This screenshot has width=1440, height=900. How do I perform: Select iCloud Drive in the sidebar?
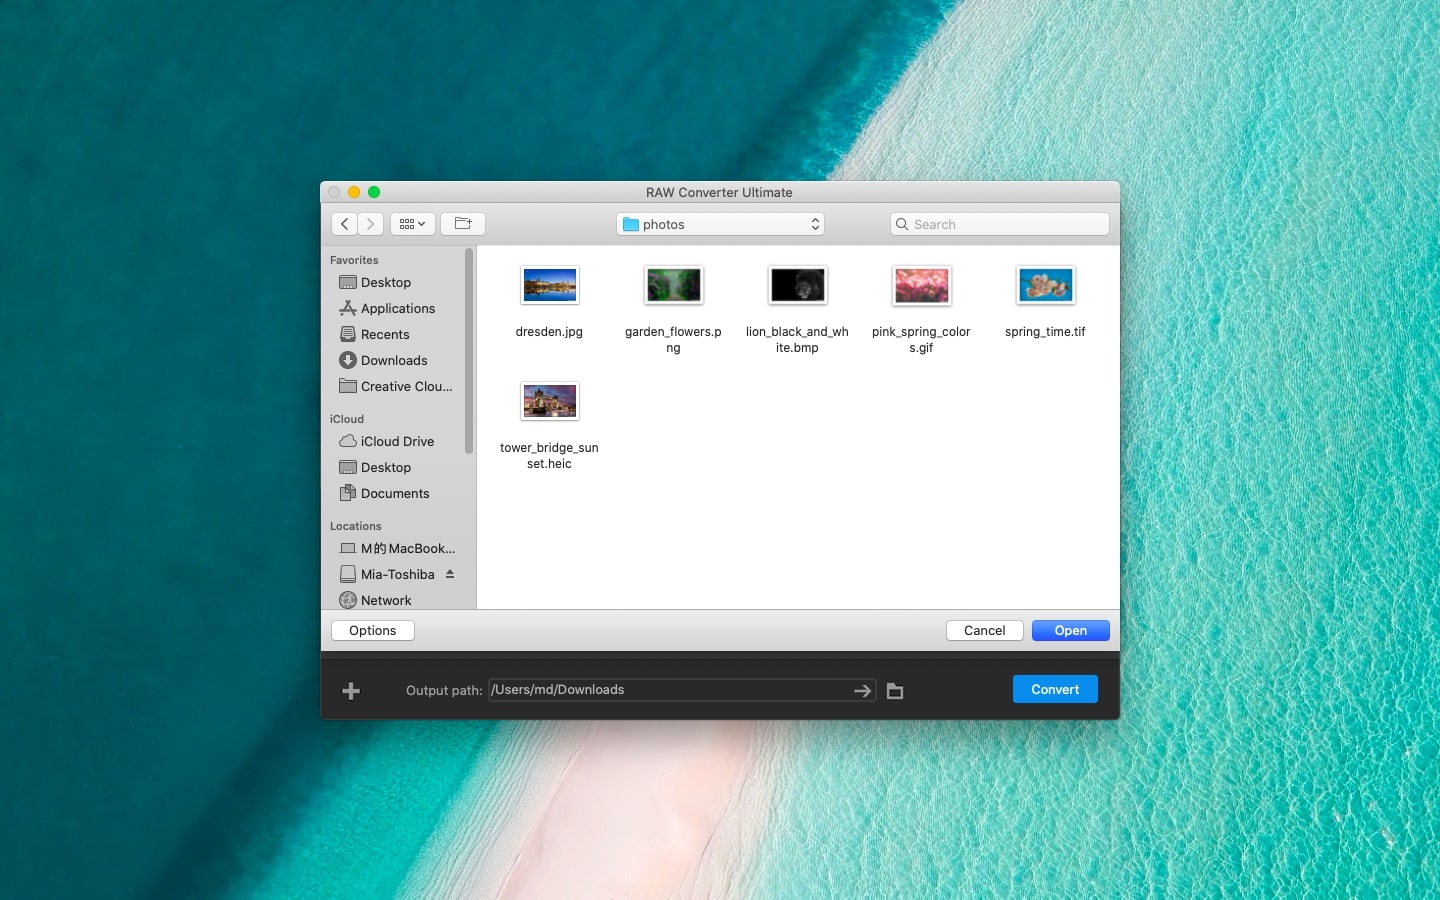397,441
